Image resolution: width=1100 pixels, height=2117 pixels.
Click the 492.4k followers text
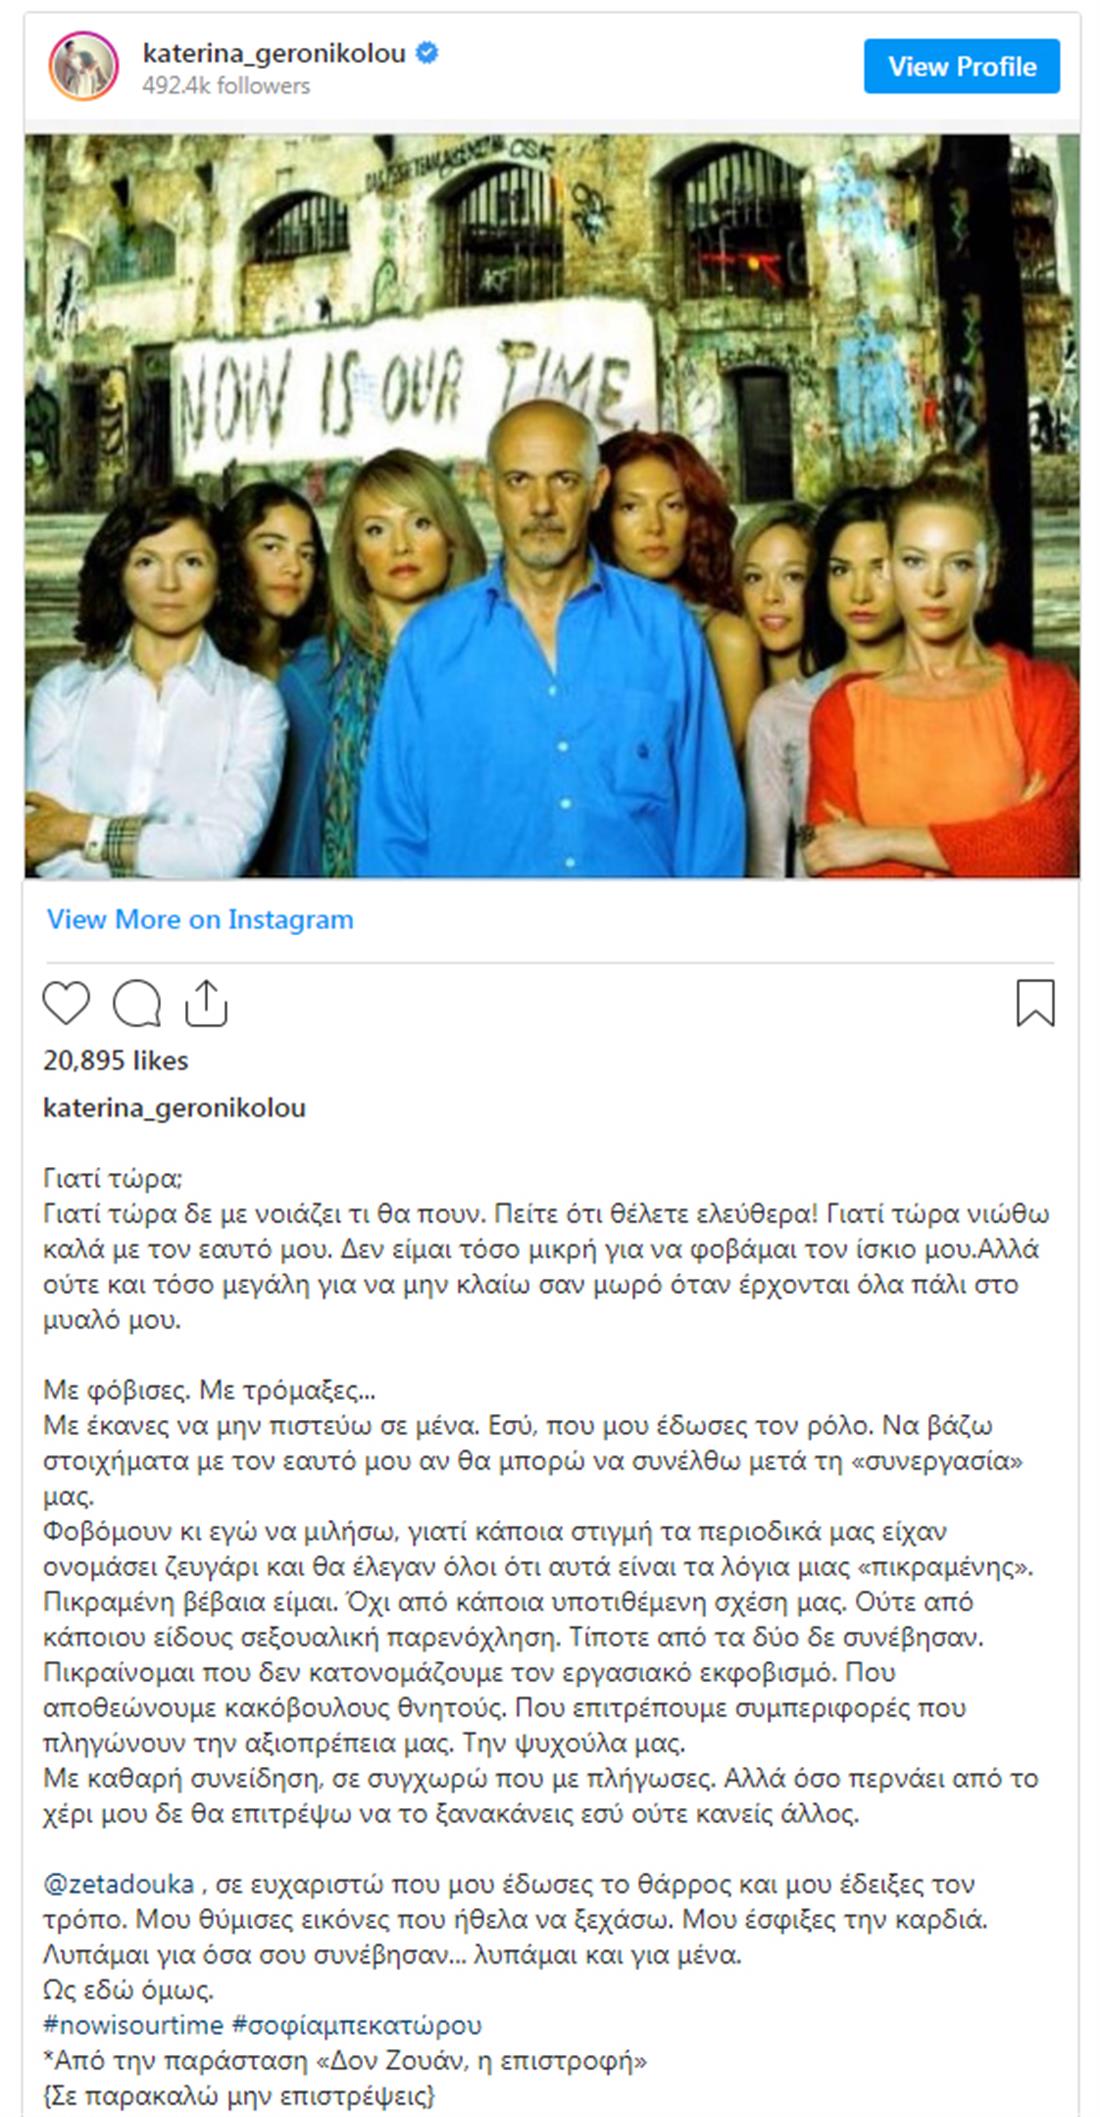coord(226,86)
